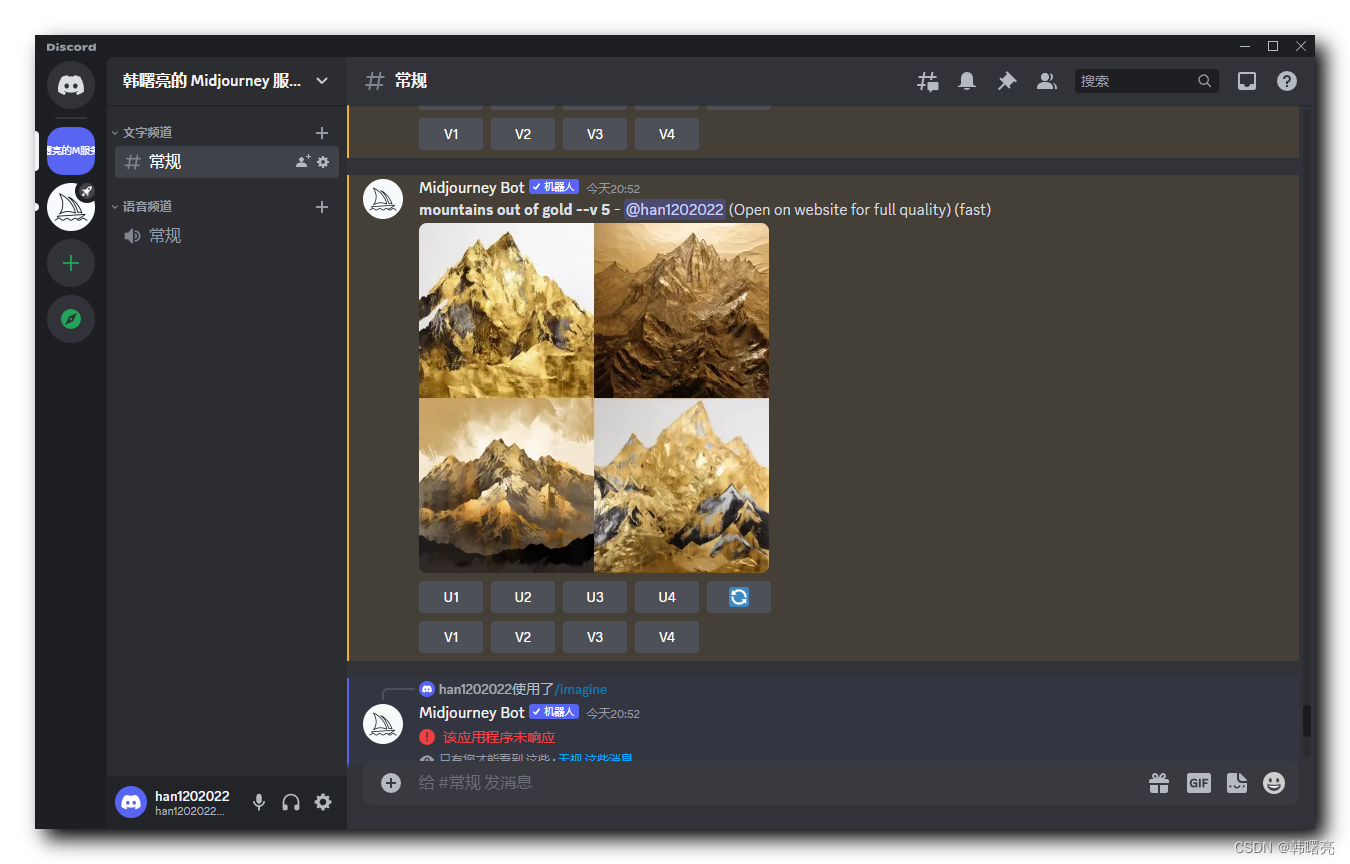
Task: Create channel in 文字频道 category
Action: tap(322, 132)
